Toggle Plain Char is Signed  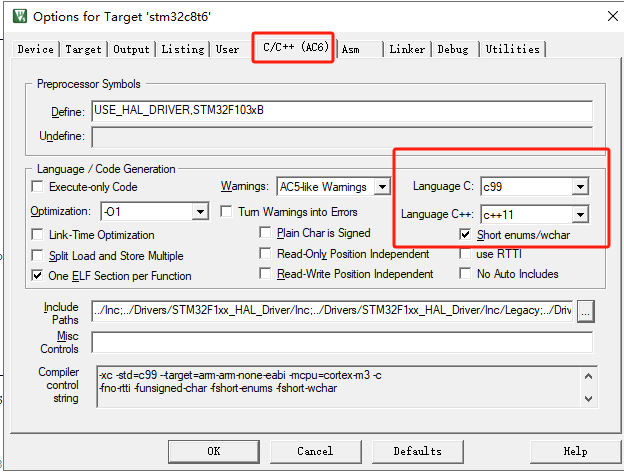click(x=265, y=232)
